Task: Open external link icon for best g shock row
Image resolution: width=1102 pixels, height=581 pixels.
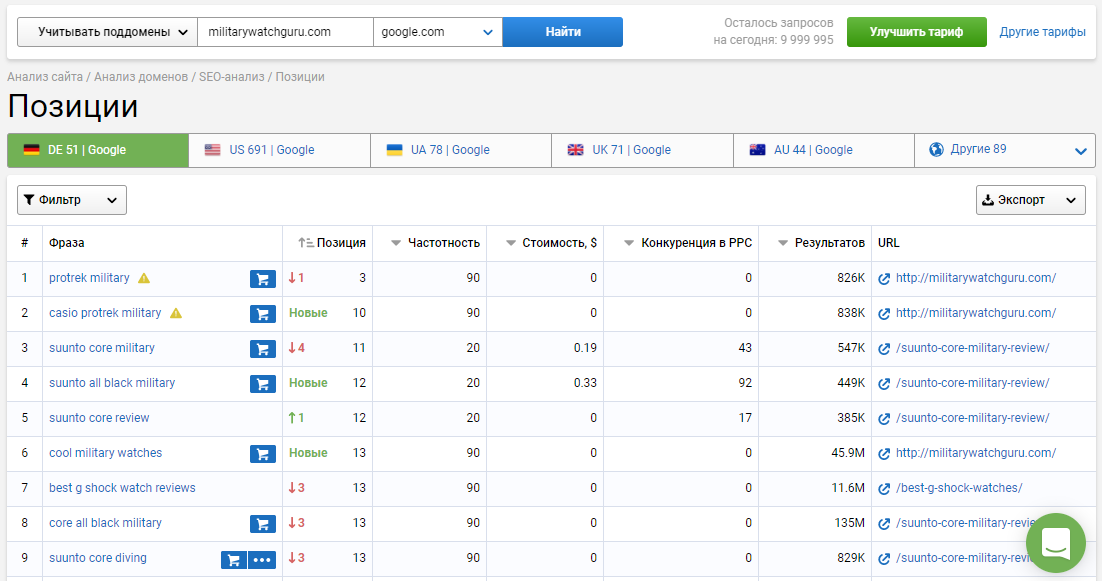Action: 884,488
